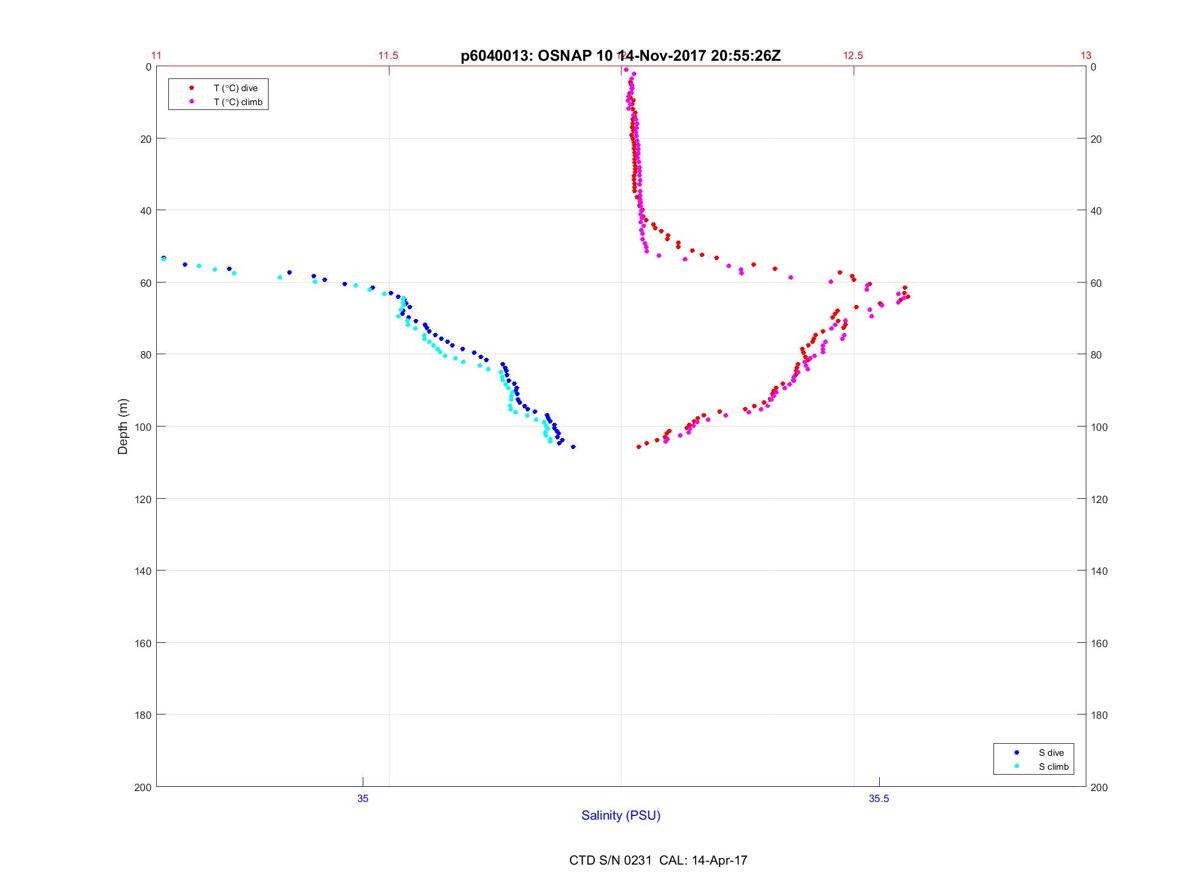Select the 'T (°C) dive' legend label
This screenshot has width=1200, height=885.
click(235, 88)
